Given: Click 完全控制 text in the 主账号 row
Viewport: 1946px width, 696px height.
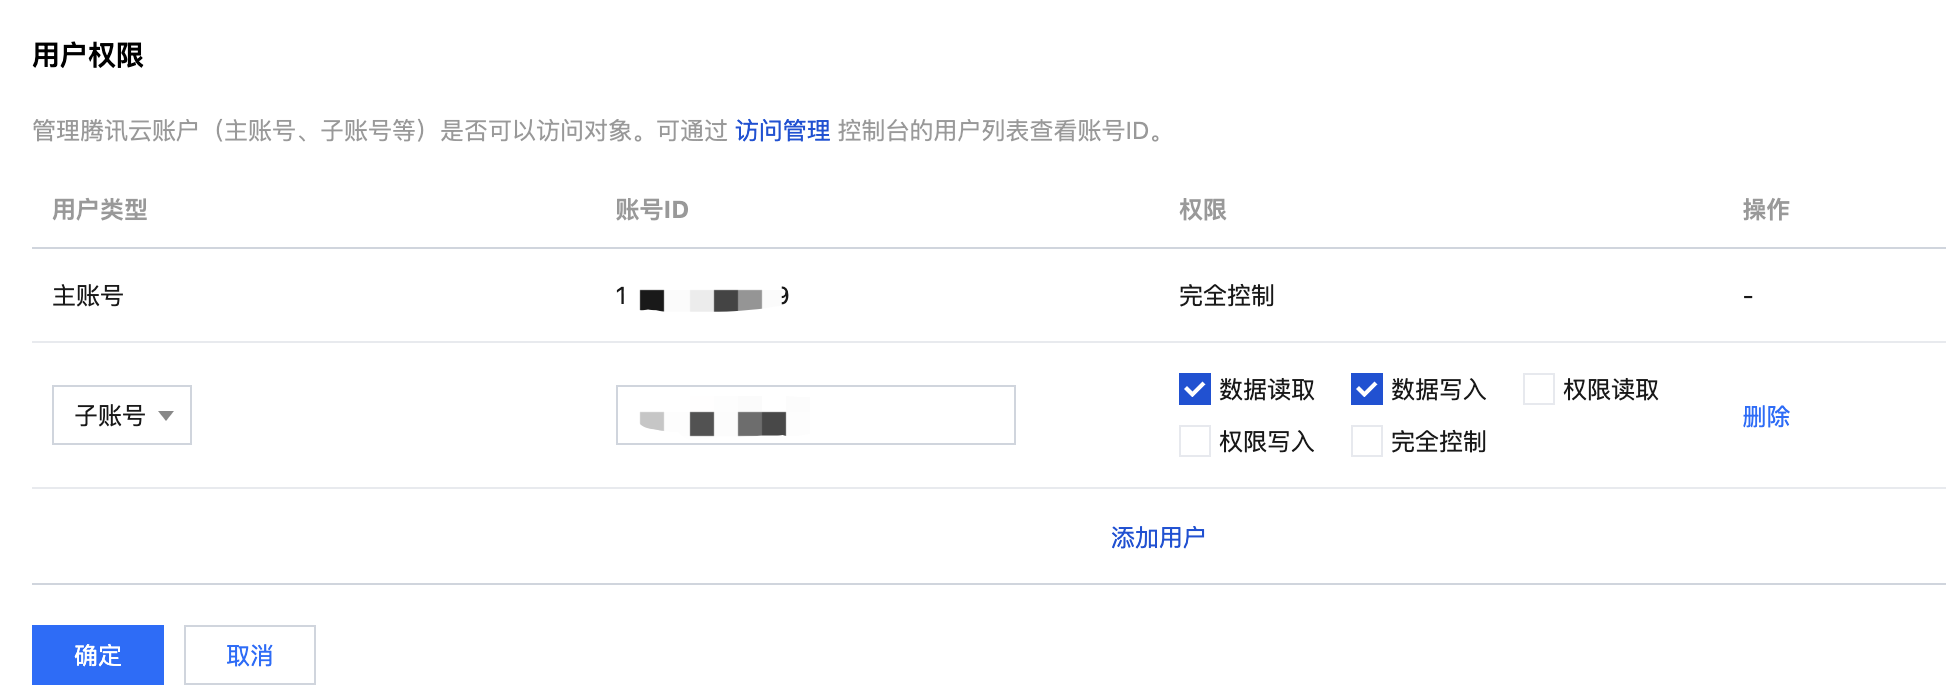Looking at the screenshot, I should point(1227,296).
